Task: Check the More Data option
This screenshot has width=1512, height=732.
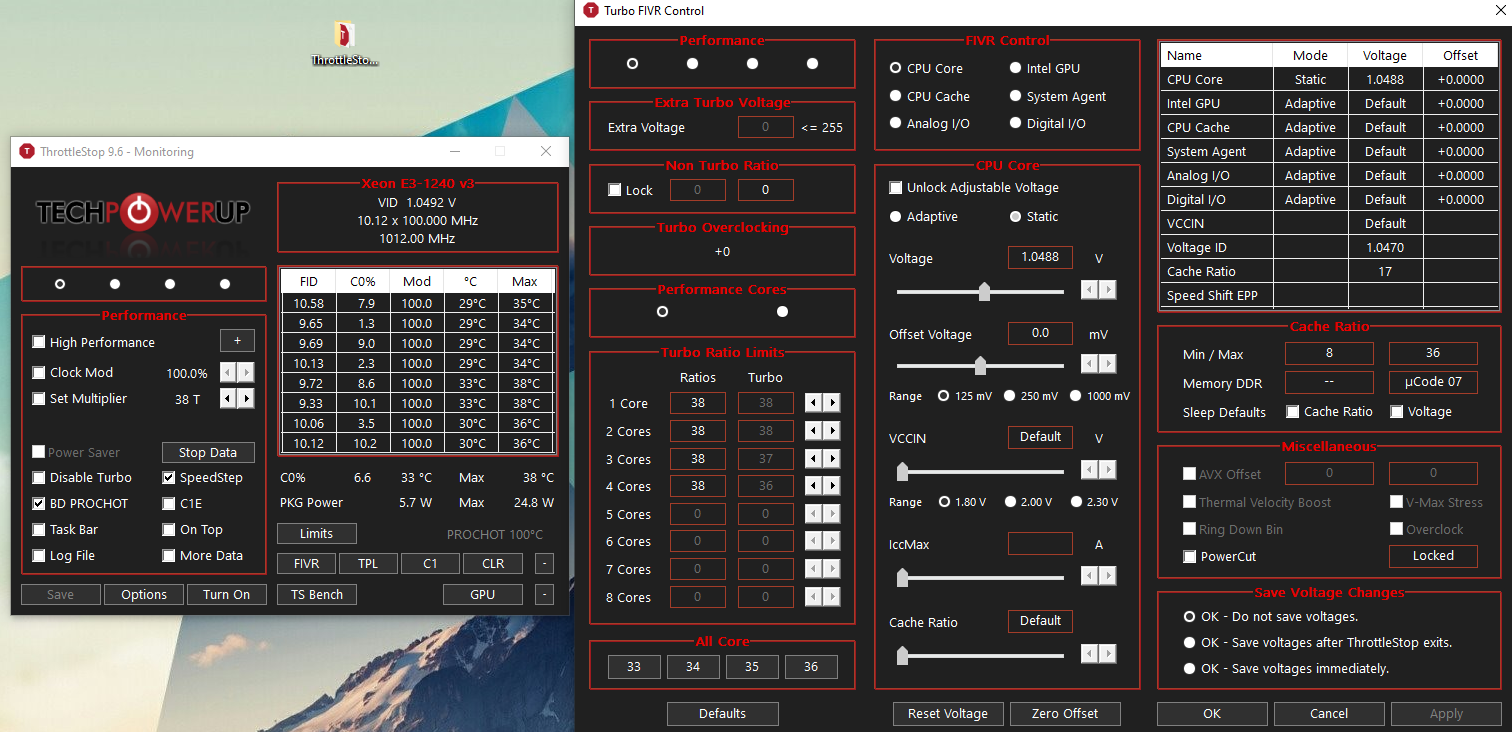Action: point(169,556)
